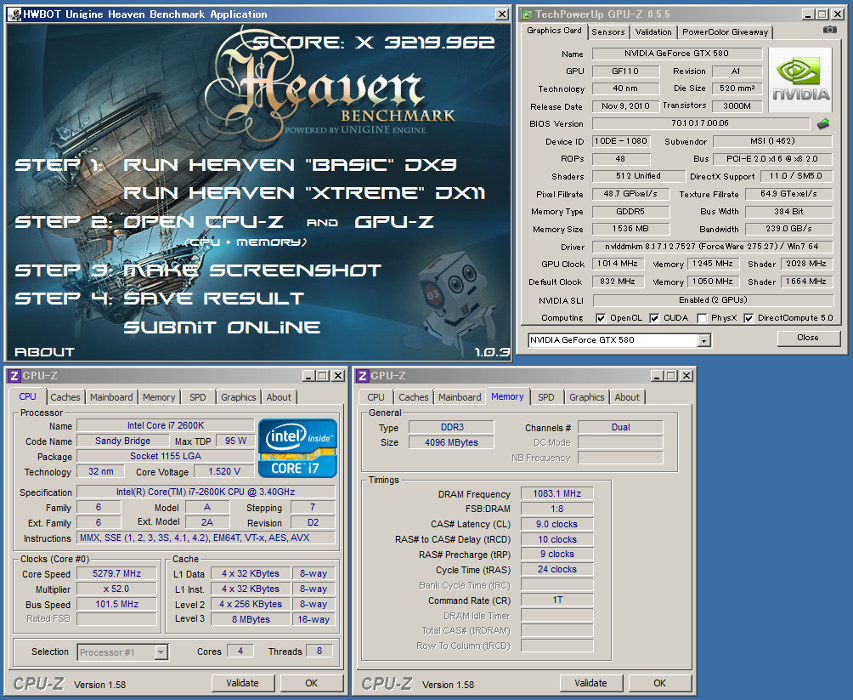Toggle the DirectCompute 5.0 checkbox

coord(749,318)
